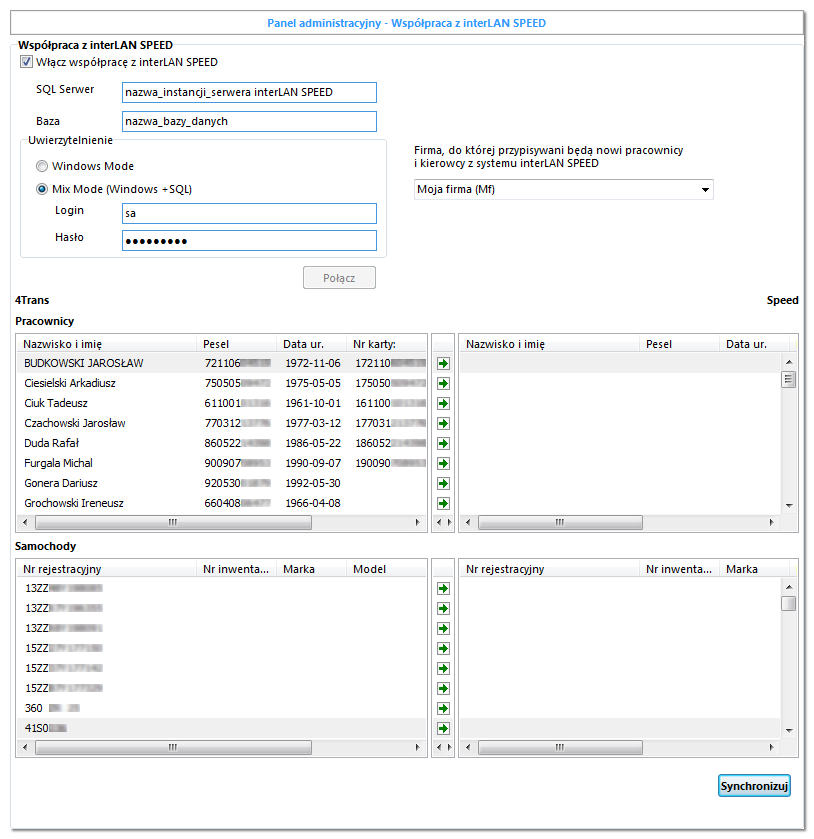Click green arrow beside Czachowski Jarosław
Image resolution: width=814 pixels, height=839 pixels.
(x=443, y=424)
